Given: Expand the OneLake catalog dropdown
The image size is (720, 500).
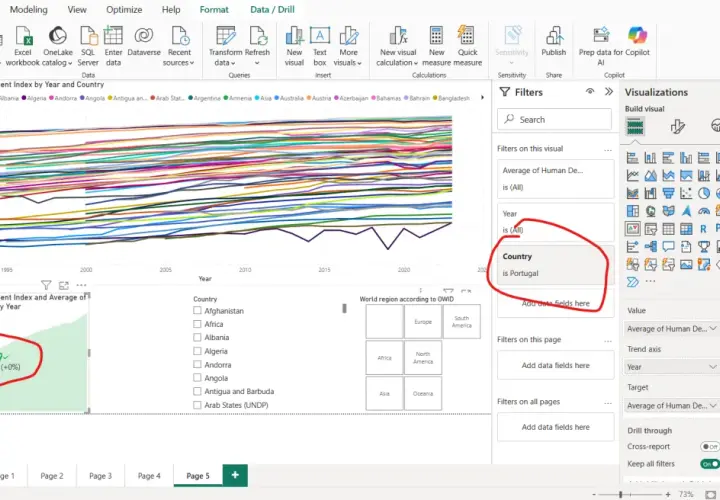Looking at the screenshot, I should click(70, 63).
